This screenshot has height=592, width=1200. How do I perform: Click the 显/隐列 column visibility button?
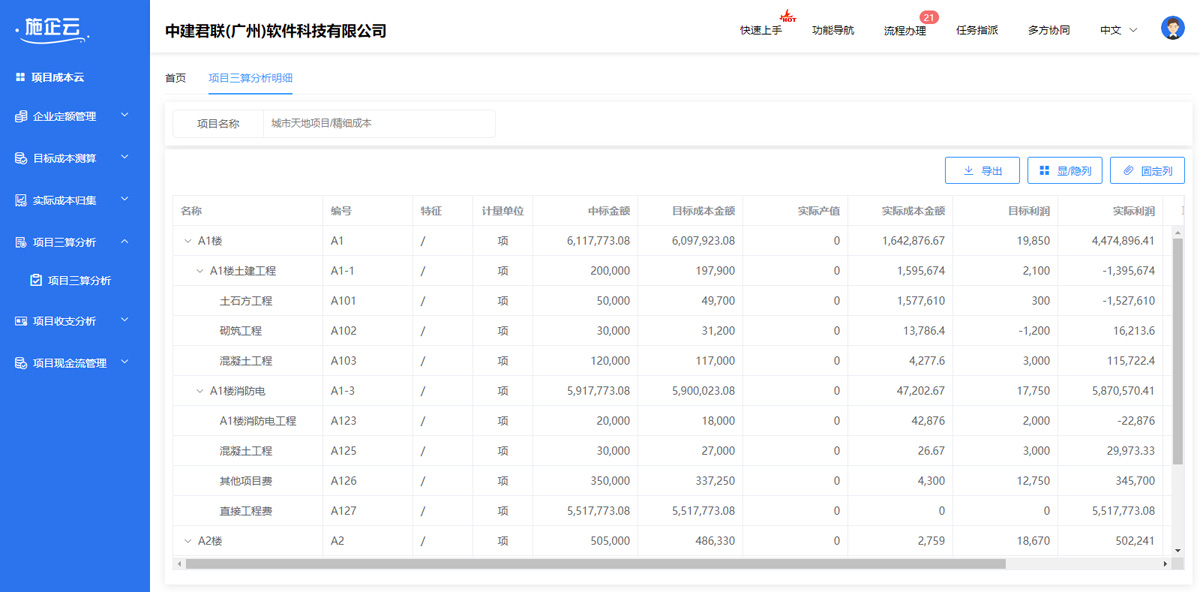pos(1064,171)
